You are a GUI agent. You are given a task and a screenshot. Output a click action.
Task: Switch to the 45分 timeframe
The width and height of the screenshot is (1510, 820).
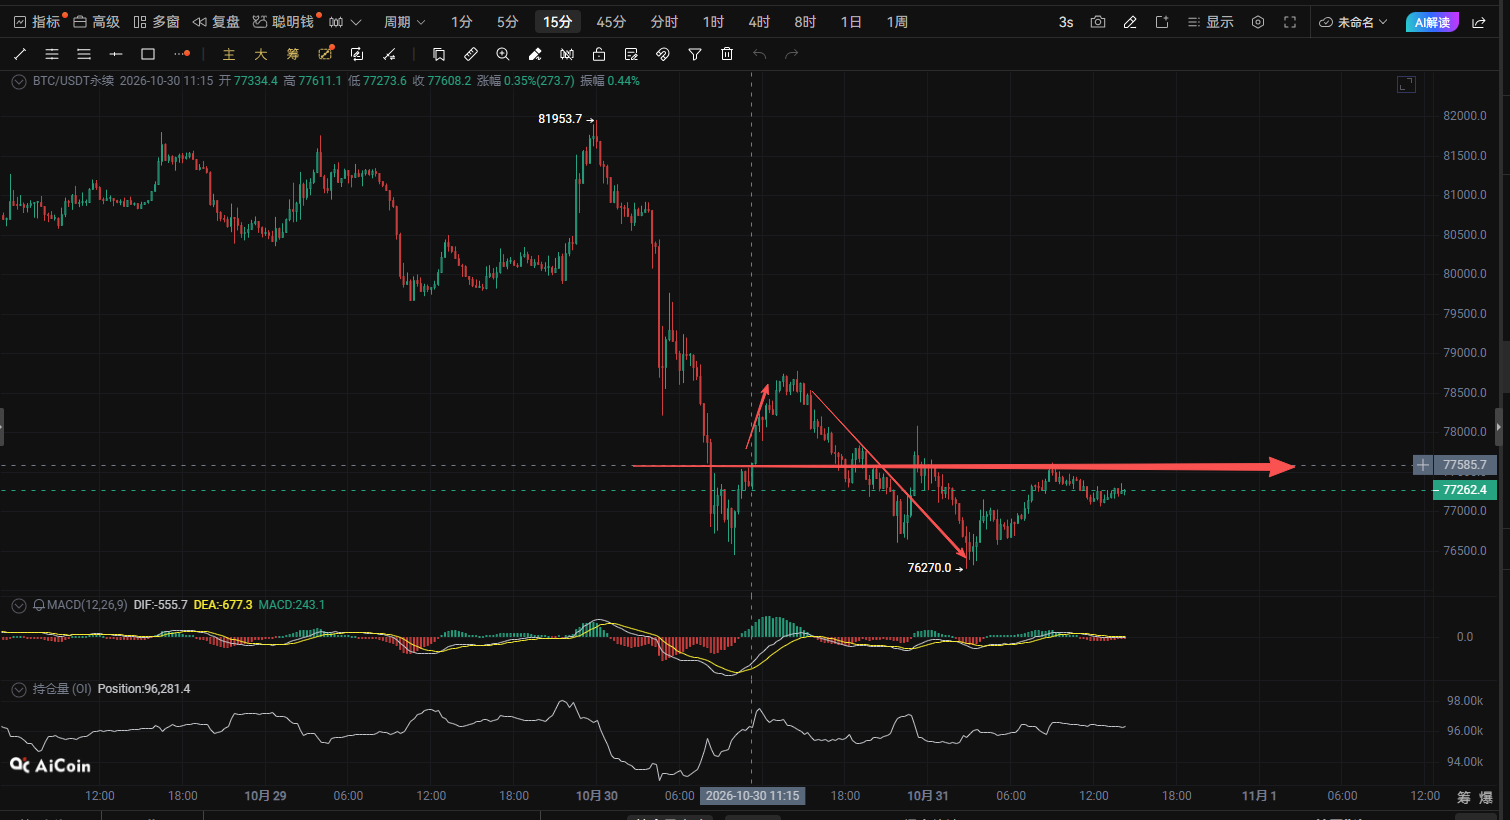click(611, 22)
